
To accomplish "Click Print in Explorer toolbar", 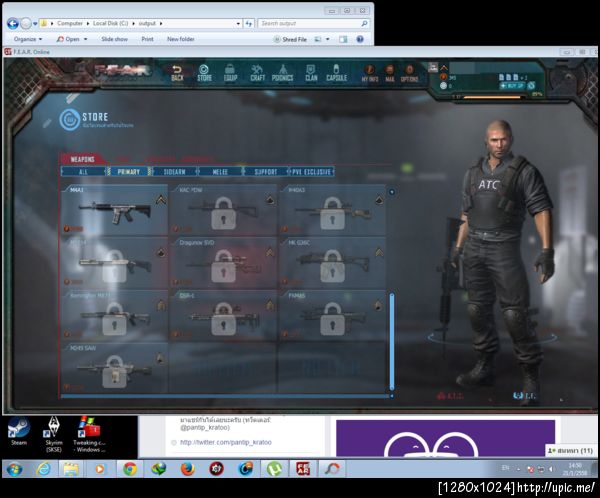I will pos(147,39).
